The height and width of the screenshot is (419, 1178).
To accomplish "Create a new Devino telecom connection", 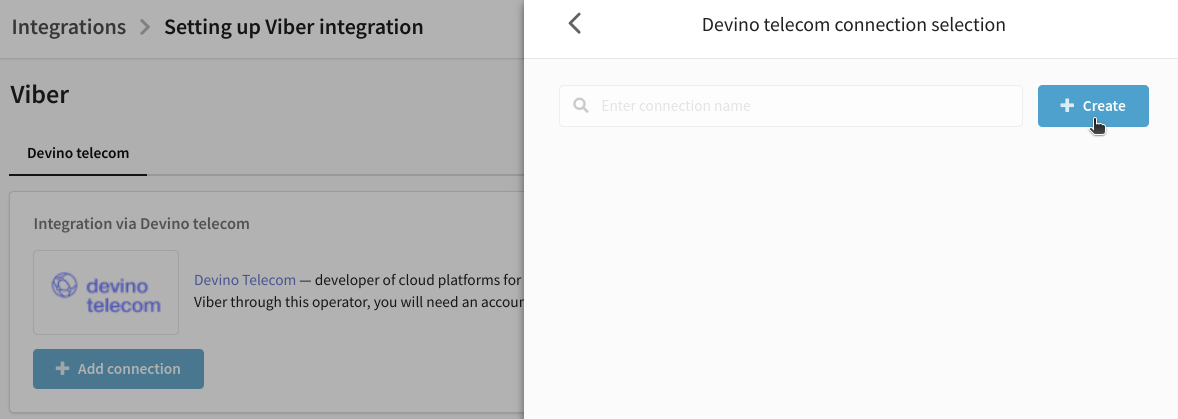I will tap(1093, 106).
